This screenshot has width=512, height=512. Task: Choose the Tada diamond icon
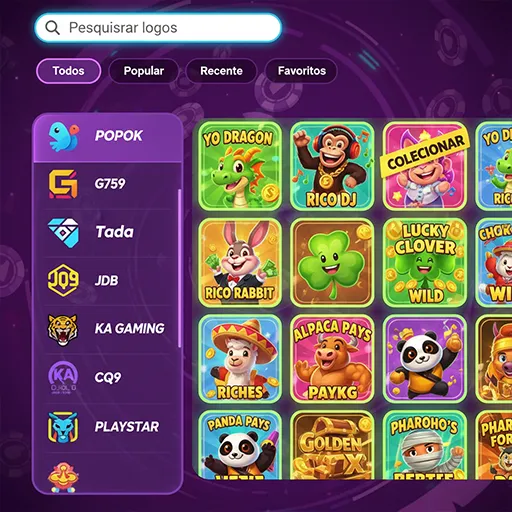[x=63, y=233]
